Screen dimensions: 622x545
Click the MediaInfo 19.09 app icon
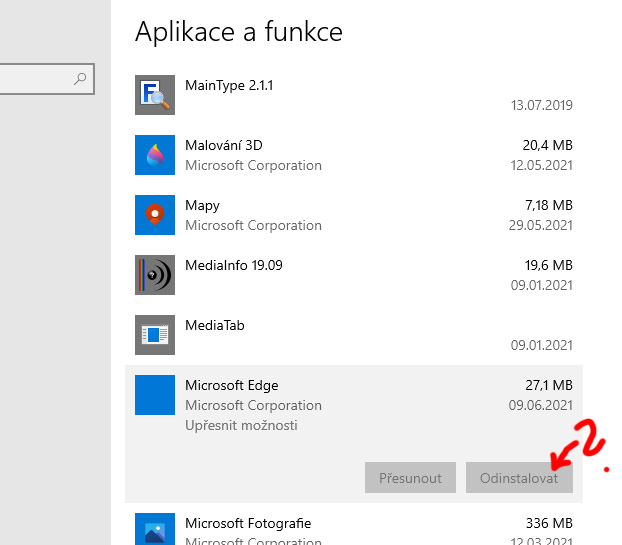155,275
